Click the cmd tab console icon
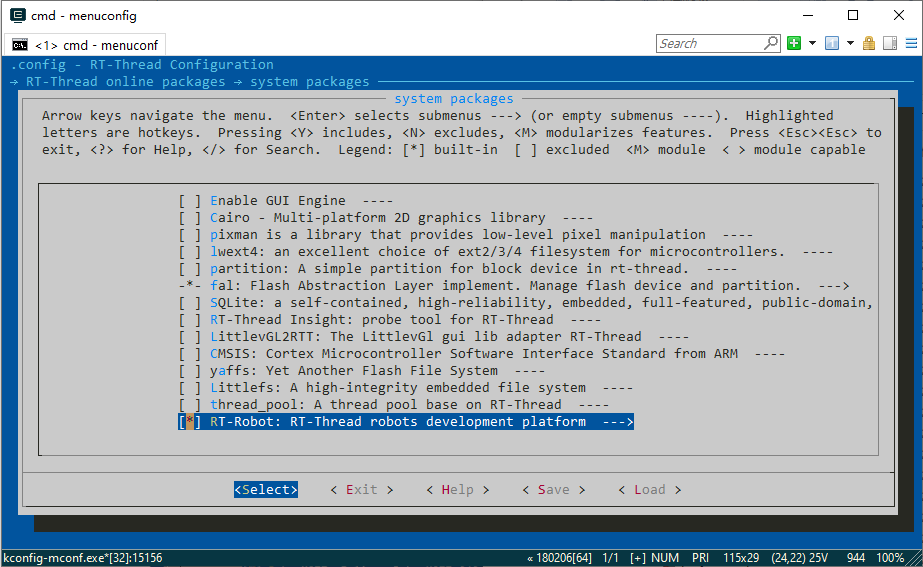This screenshot has height=567, width=923. [20, 45]
